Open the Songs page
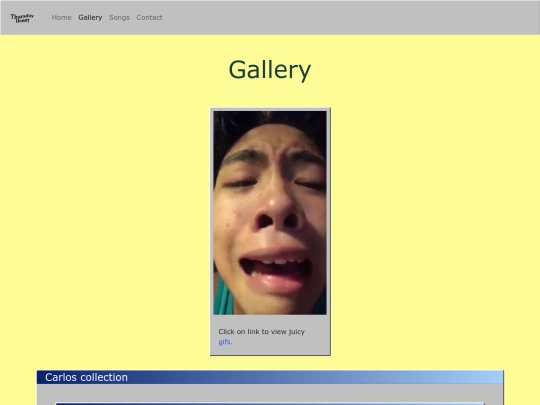Screen dimensions: 540x405 point(119,18)
